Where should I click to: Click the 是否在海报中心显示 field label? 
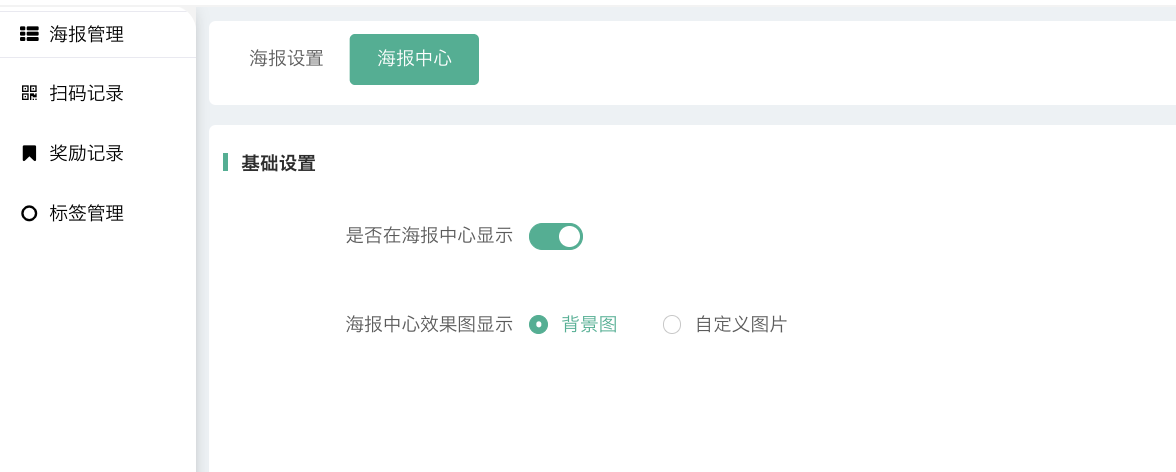[429, 236]
